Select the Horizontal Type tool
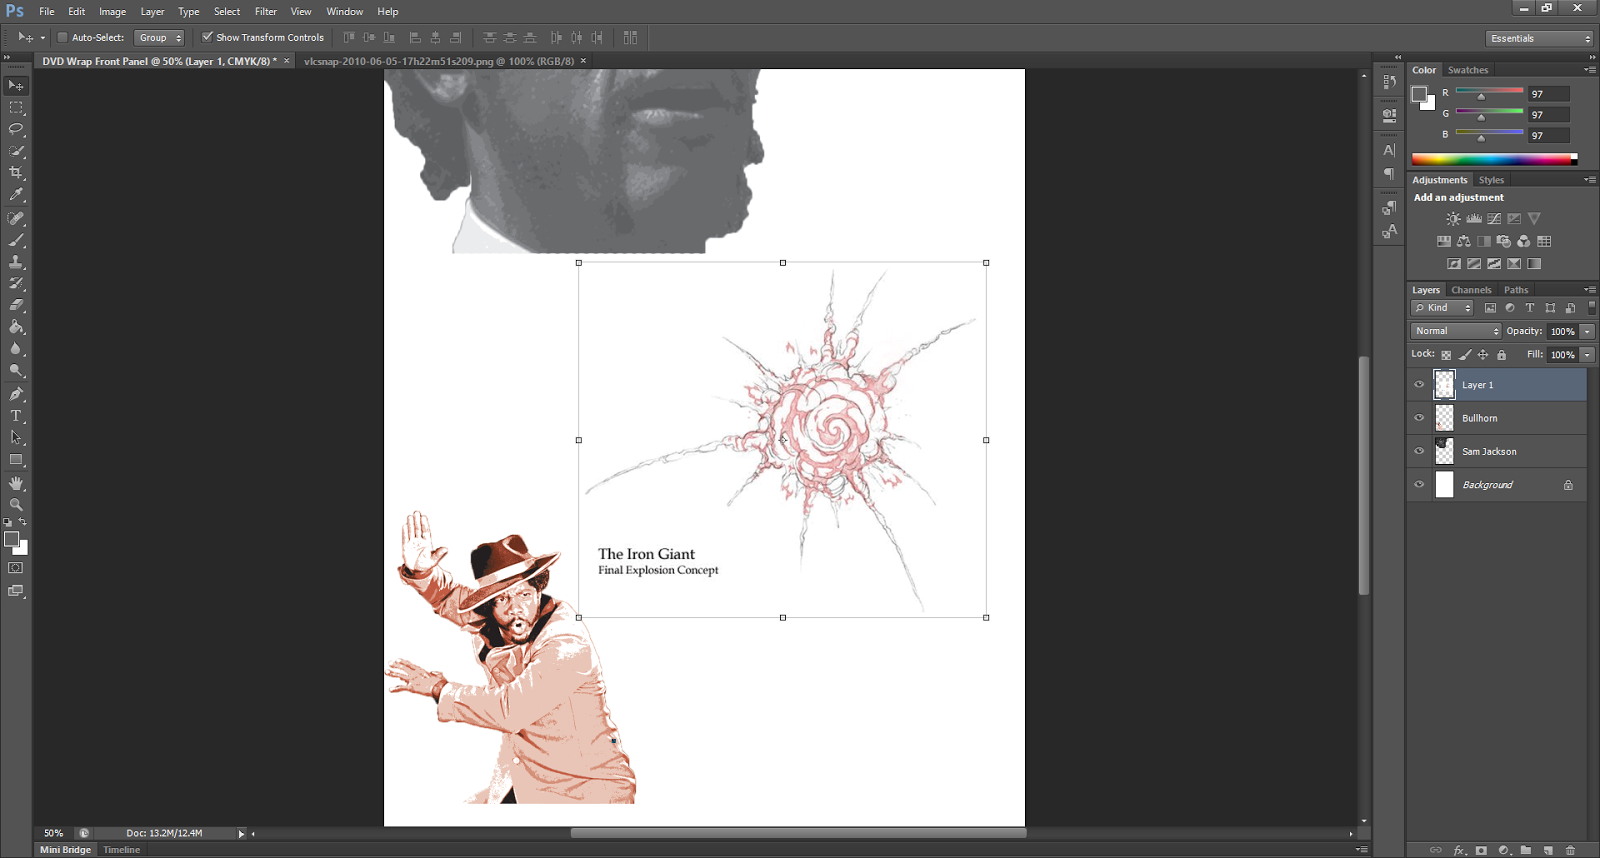Image resolution: width=1600 pixels, height=858 pixels. tap(16, 416)
